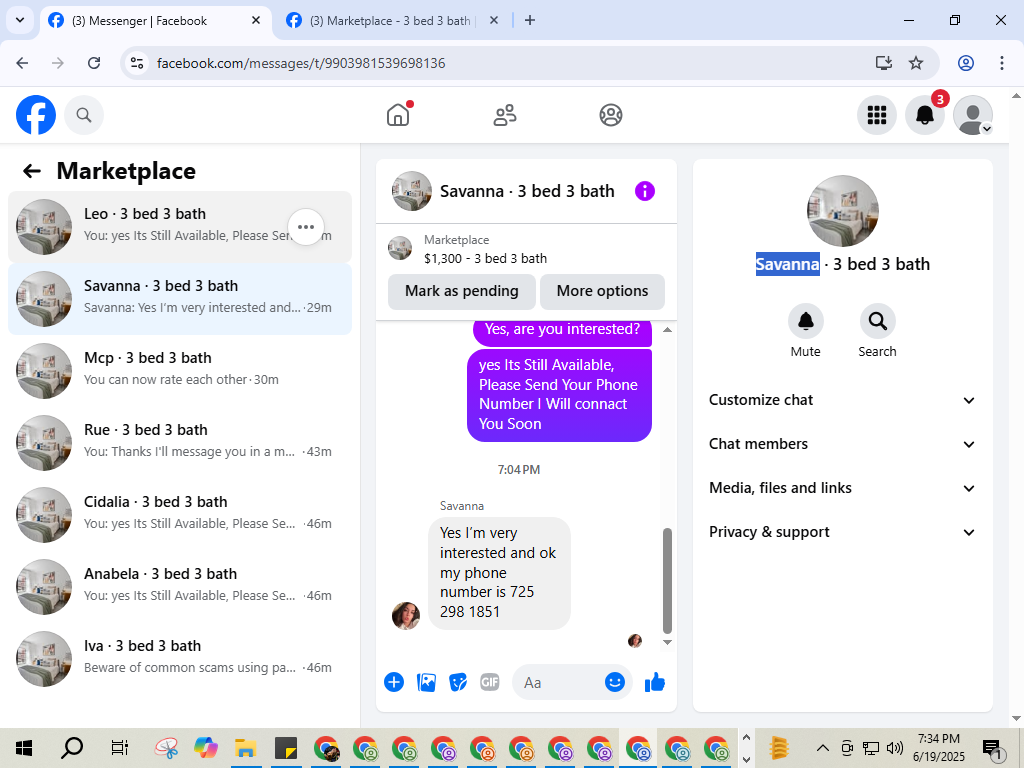Viewport: 1024px width, 768px height.
Task: Open three-dot options on Leo conversation
Action: pyautogui.click(x=306, y=227)
